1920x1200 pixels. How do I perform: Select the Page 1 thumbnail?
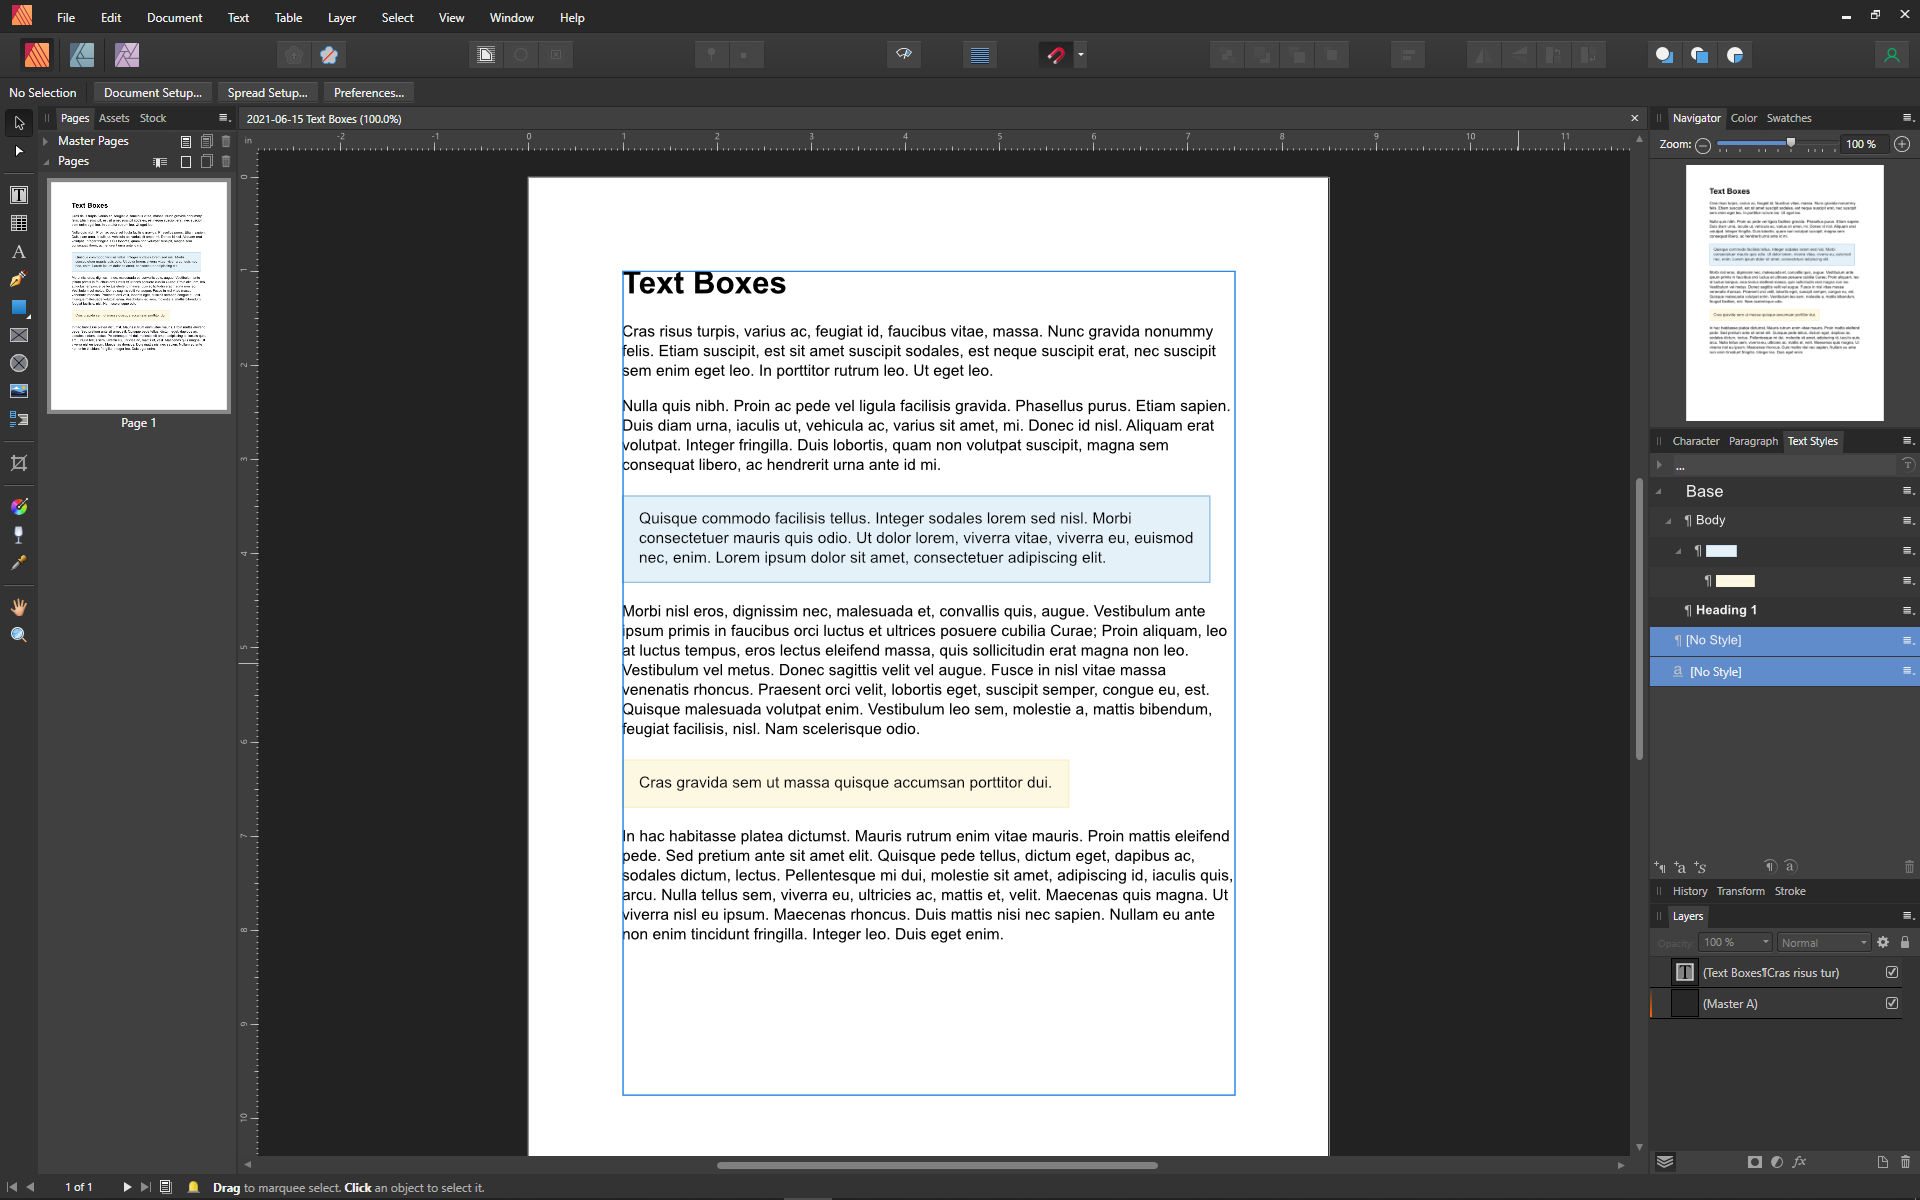point(138,295)
